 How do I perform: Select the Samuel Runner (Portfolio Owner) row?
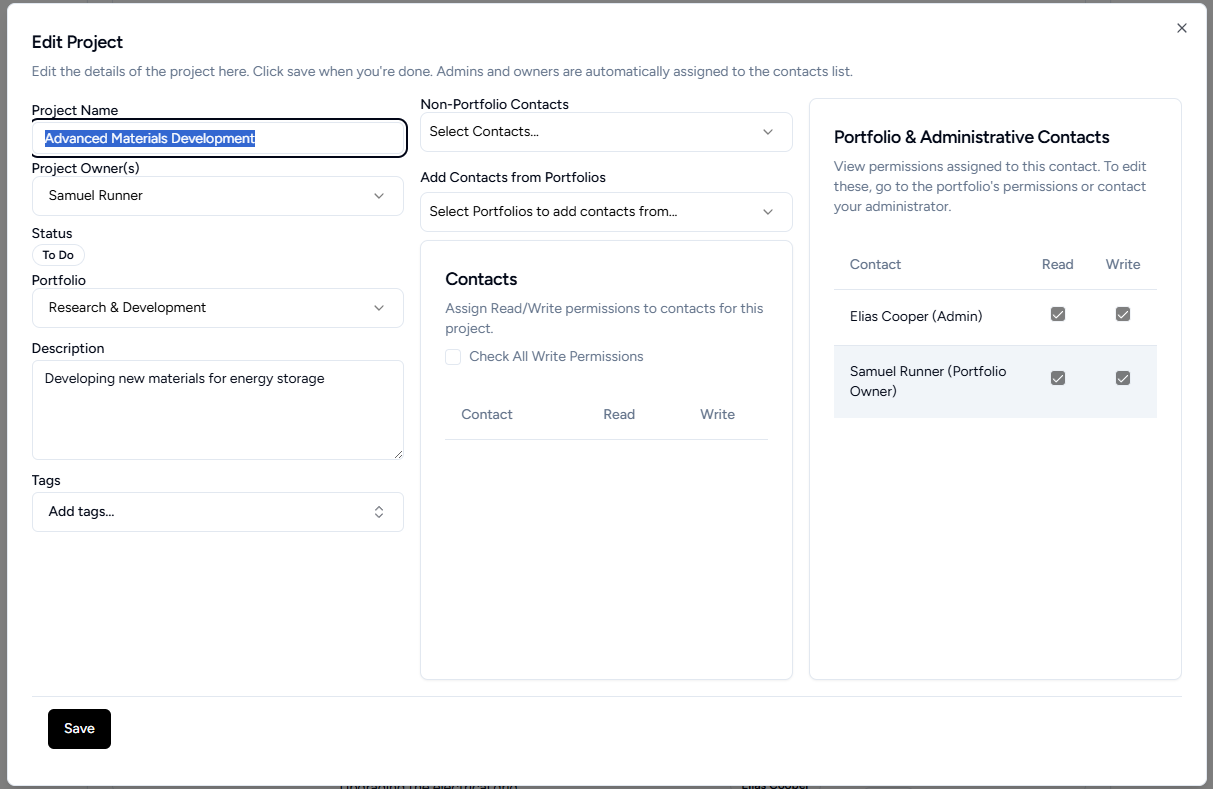click(x=928, y=381)
